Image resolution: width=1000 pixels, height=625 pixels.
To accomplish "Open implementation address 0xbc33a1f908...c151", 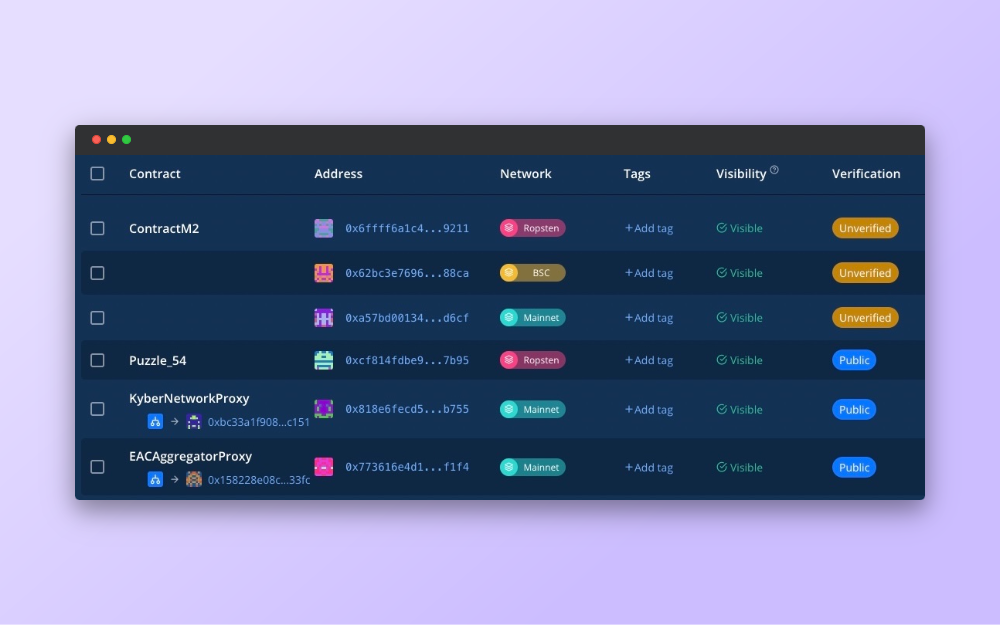I will pyautogui.click(x=259, y=422).
